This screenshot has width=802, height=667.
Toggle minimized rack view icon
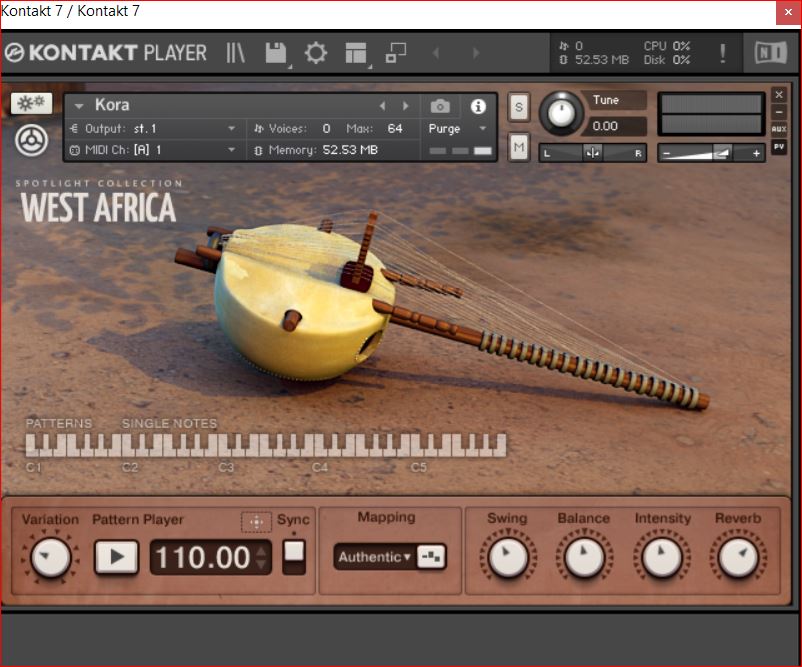396,53
